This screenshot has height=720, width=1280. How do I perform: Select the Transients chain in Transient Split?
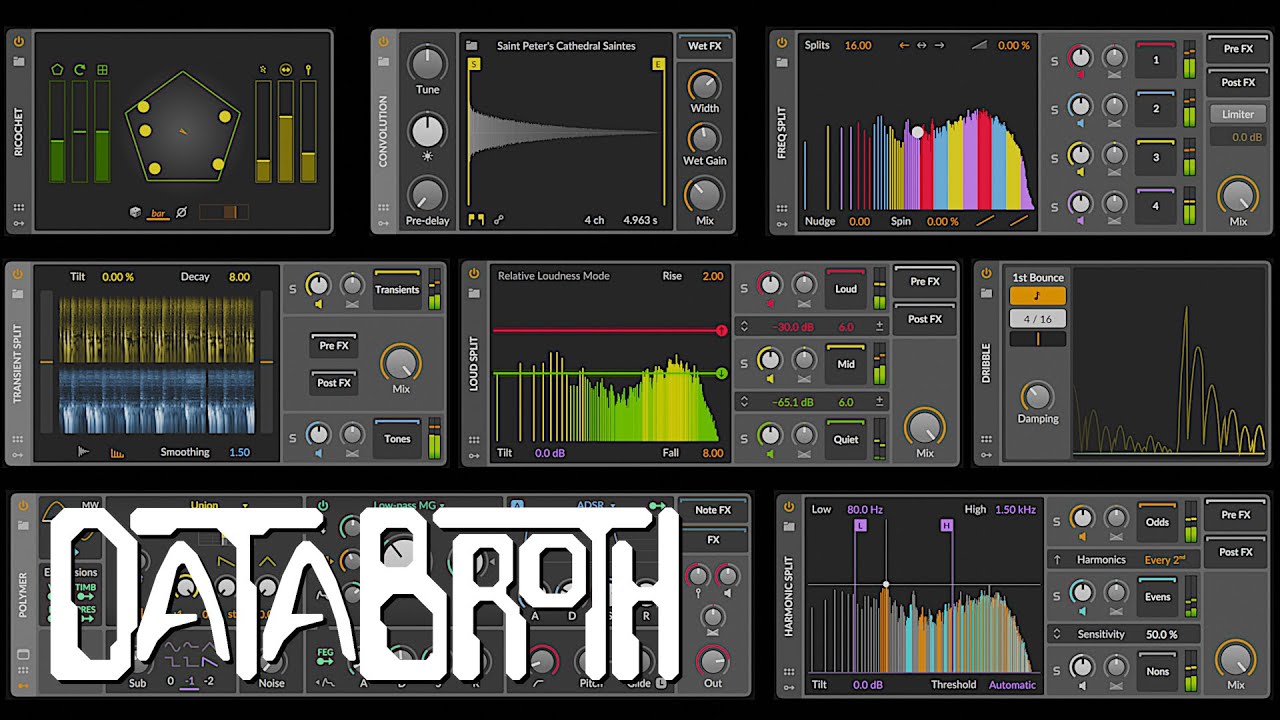[x=397, y=288]
